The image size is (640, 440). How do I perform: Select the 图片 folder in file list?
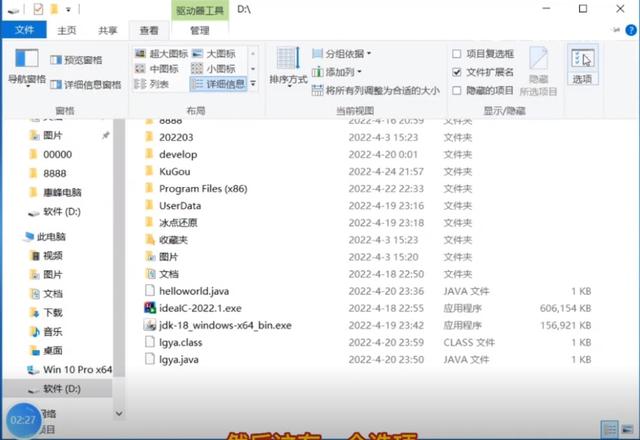[x=169, y=257]
